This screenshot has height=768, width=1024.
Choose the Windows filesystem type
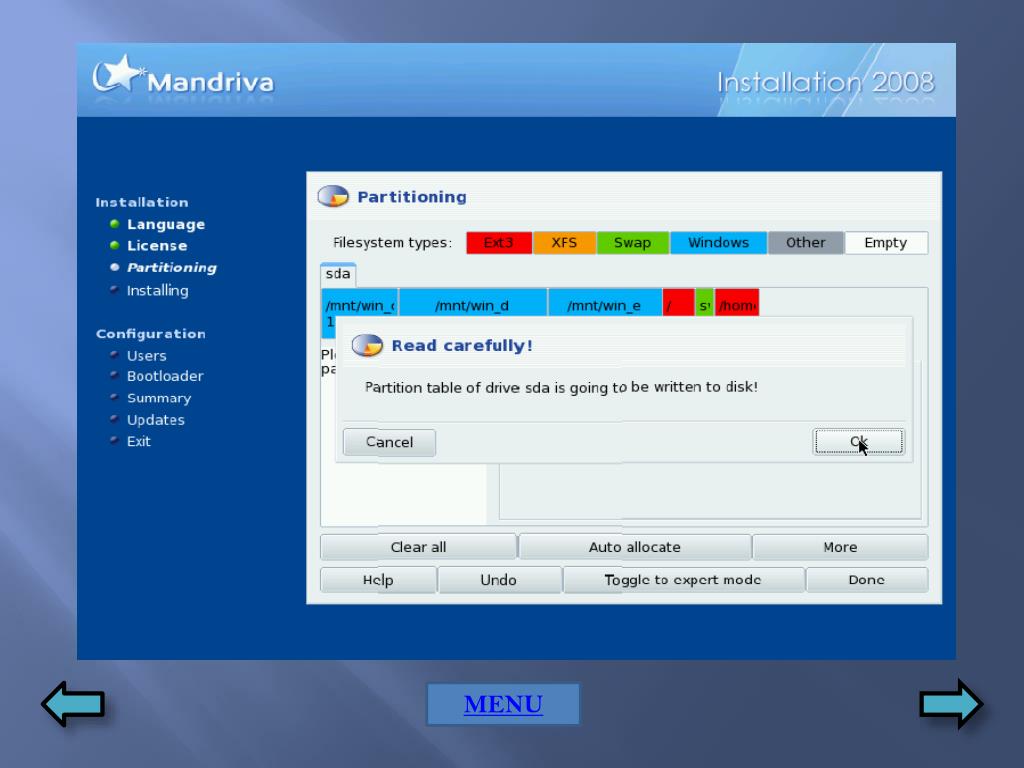(x=718, y=243)
